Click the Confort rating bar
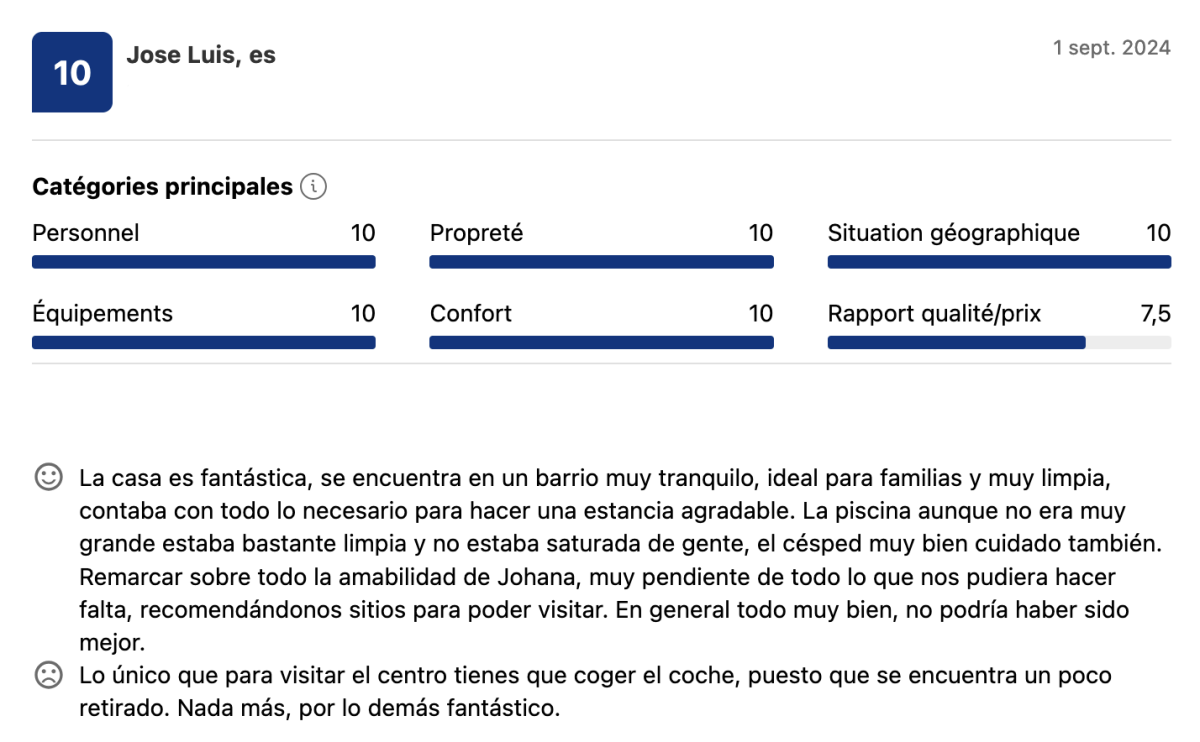Screen dimensions: 1200x742 (x=601, y=342)
